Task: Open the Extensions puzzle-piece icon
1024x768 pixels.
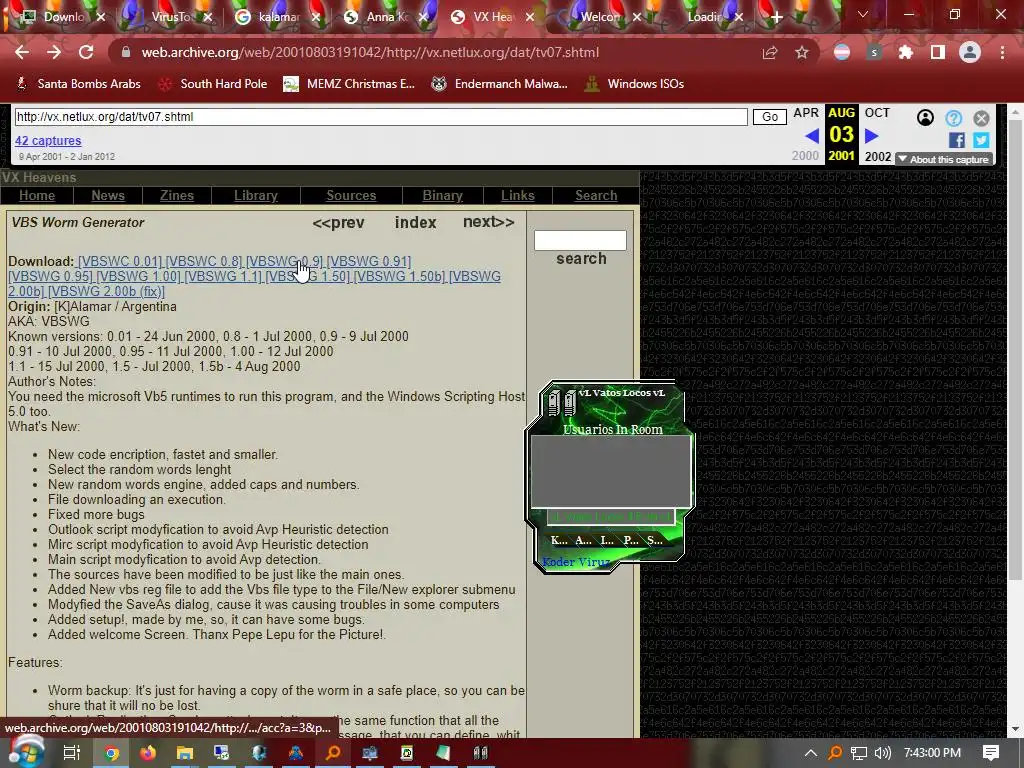Action: [906, 52]
